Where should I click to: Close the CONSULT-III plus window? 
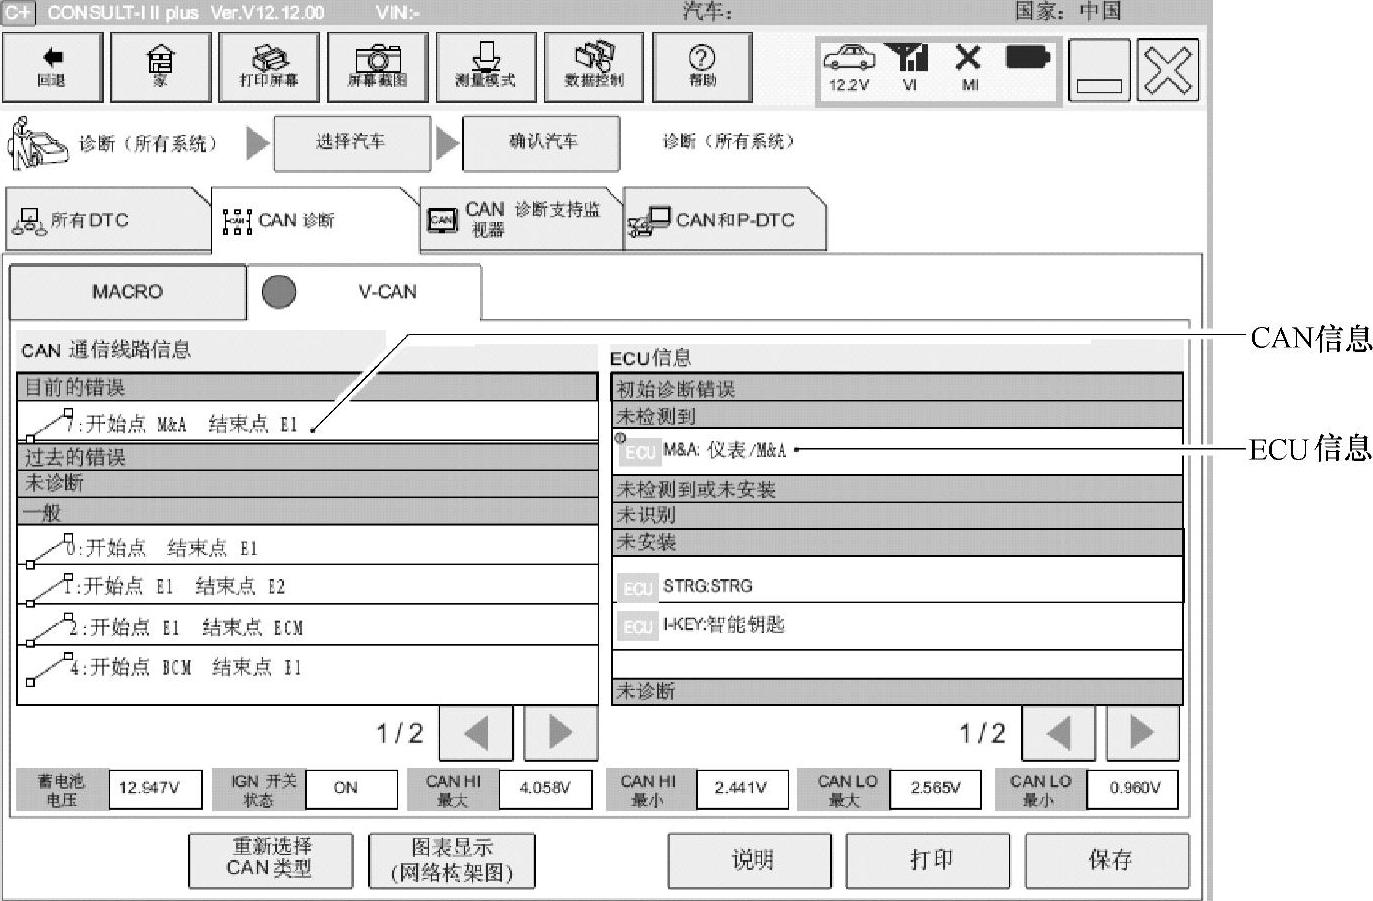[1168, 70]
